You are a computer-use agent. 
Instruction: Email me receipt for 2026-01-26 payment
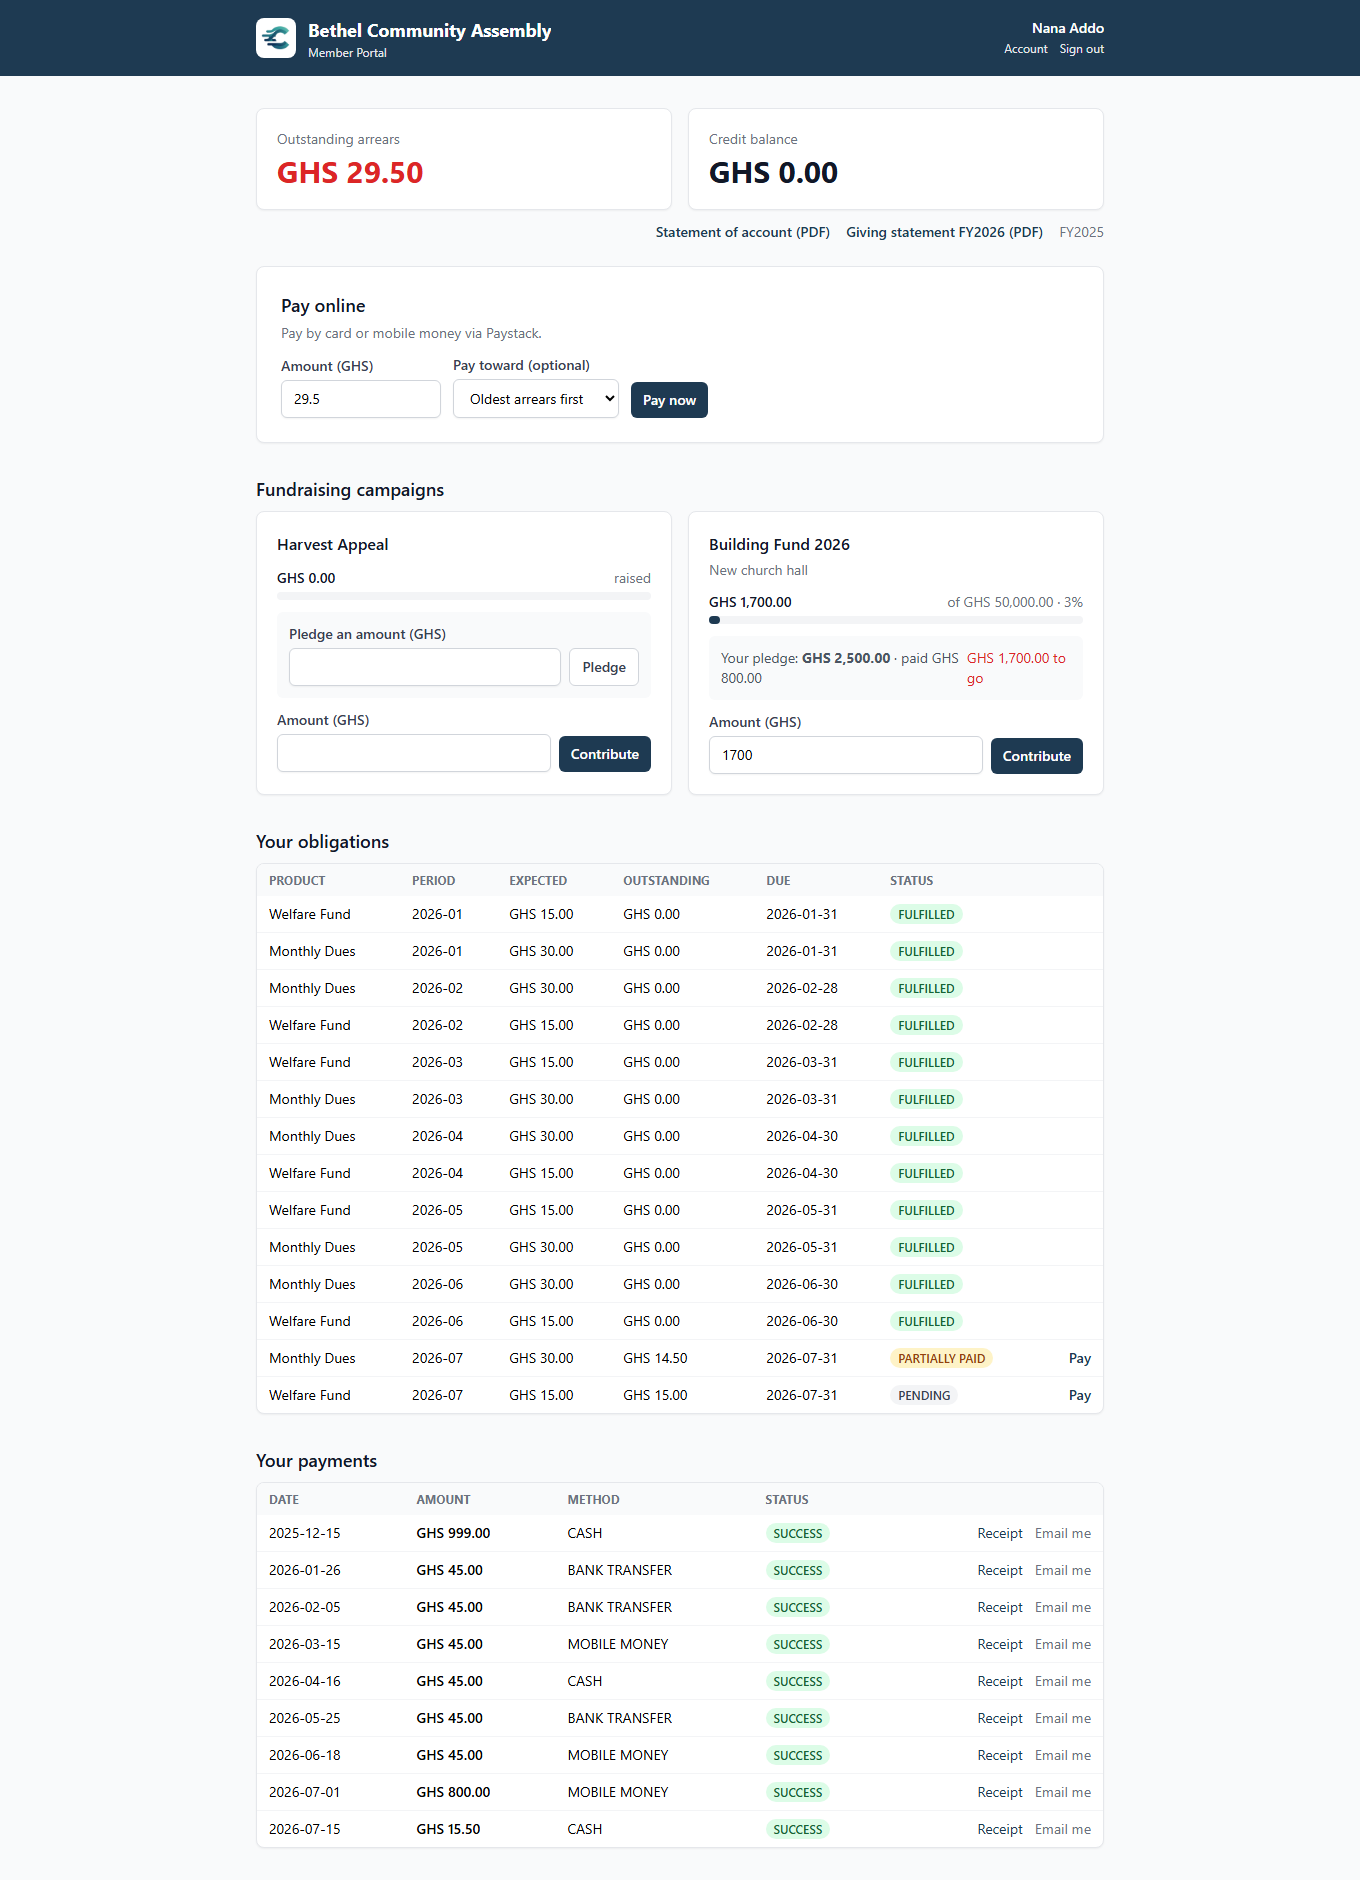point(1063,1570)
